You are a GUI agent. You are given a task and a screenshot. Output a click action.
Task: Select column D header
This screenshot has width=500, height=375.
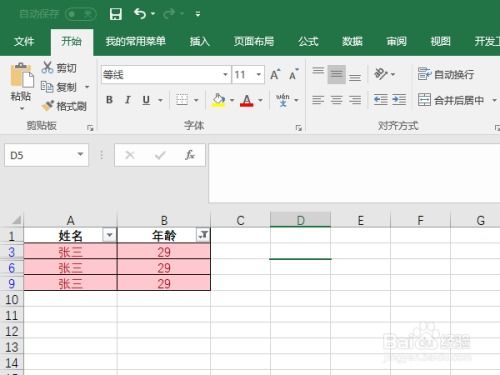point(300,220)
